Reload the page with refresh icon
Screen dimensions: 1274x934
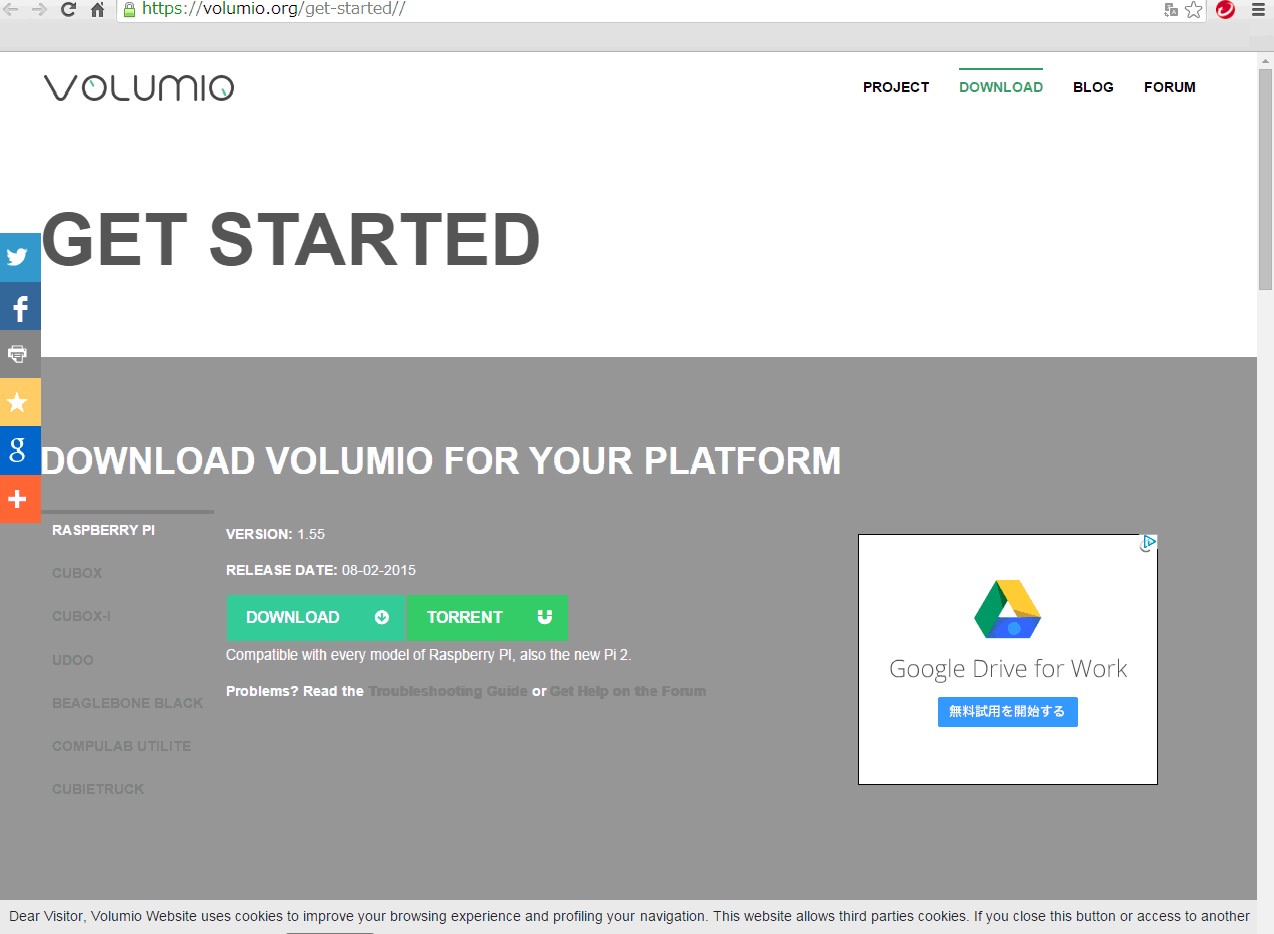(68, 10)
